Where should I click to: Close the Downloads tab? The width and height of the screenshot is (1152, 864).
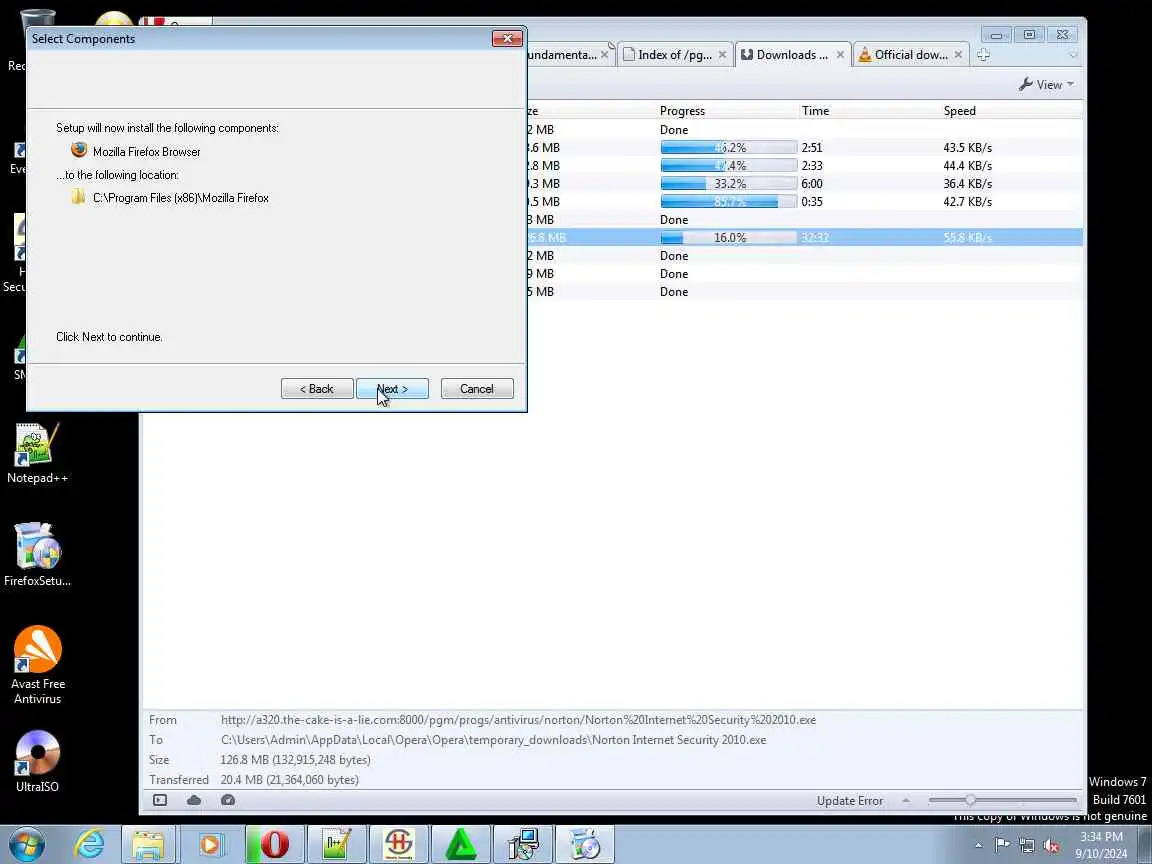pyautogui.click(x=840, y=55)
